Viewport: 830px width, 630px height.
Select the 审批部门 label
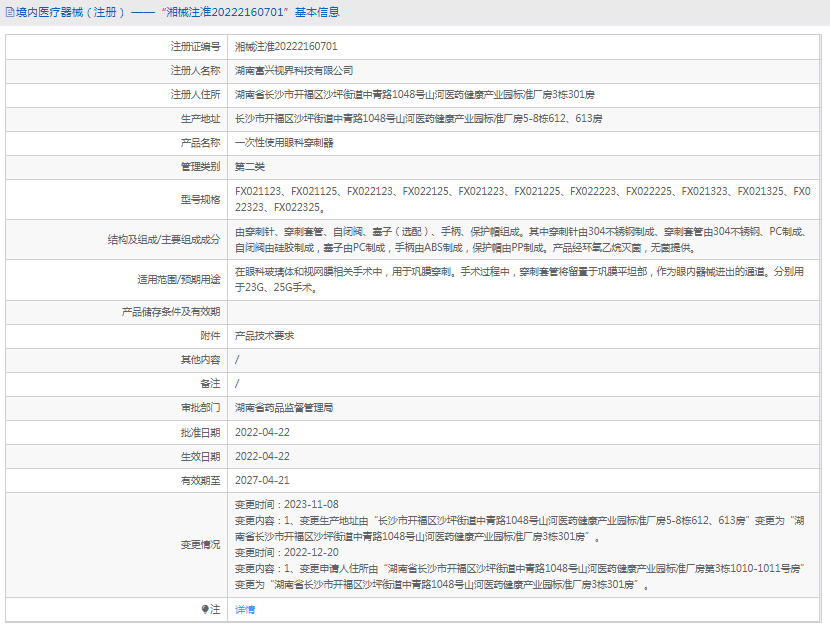201,408
